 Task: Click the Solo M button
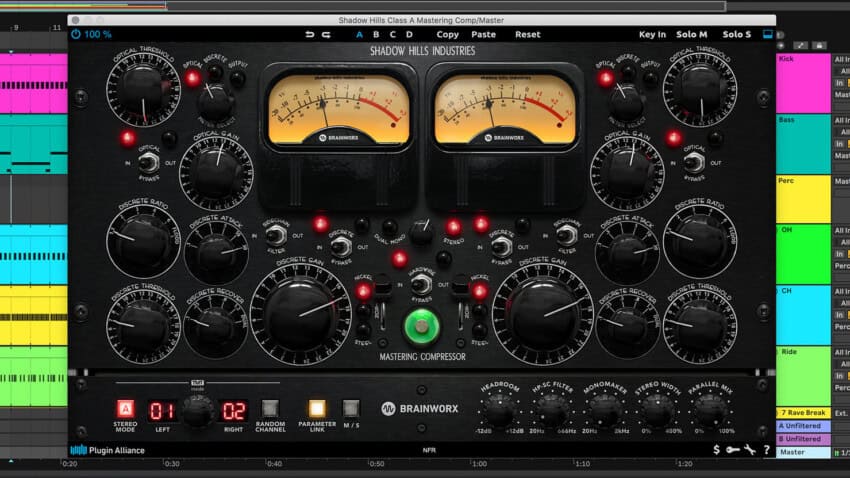click(691, 34)
